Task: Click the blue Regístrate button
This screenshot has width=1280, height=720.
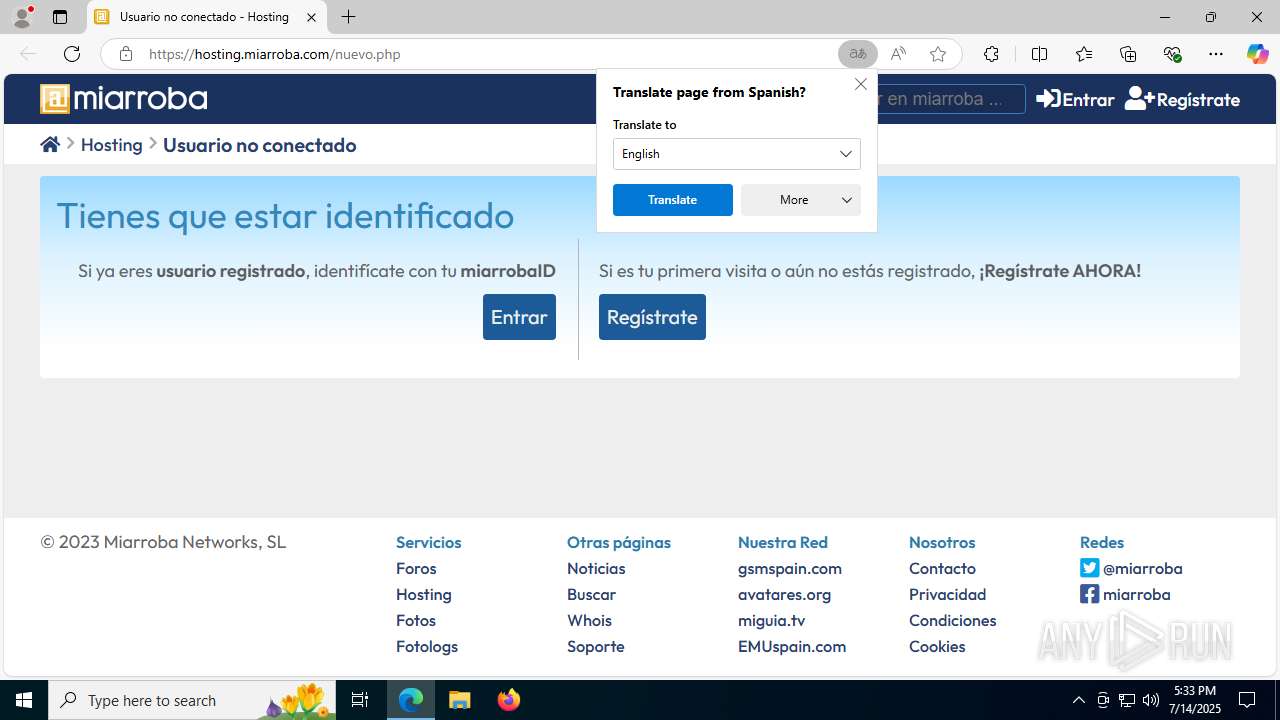Action: point(652,317)
